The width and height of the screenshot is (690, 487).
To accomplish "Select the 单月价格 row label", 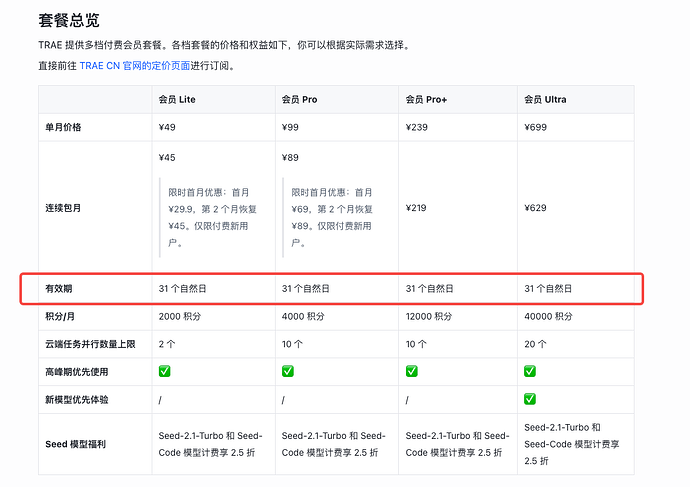I will click(63, 127).
